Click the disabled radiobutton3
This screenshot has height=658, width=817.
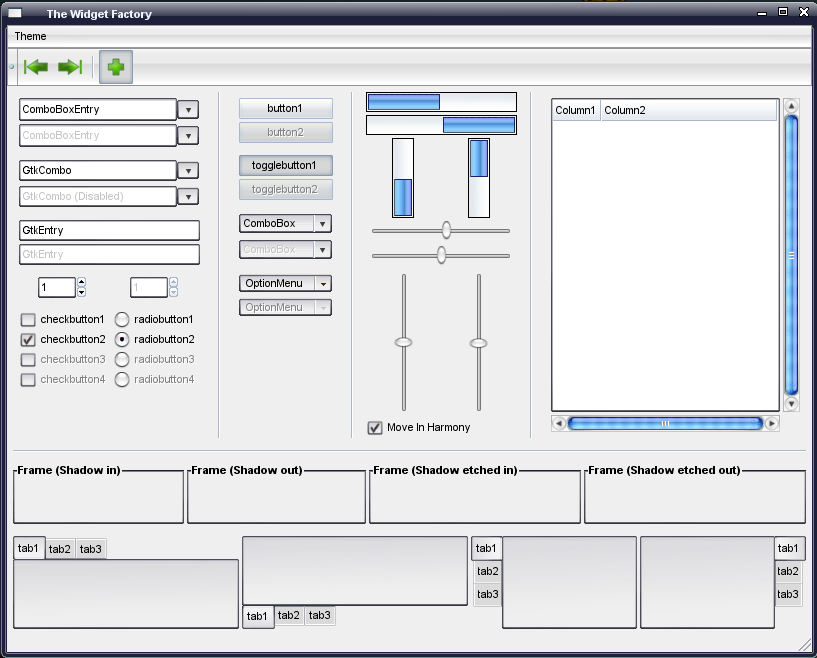(x=121, y=359)
